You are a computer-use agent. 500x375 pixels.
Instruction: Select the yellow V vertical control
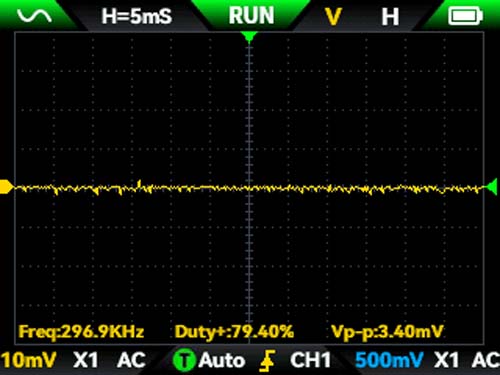[x=333, y=16]
